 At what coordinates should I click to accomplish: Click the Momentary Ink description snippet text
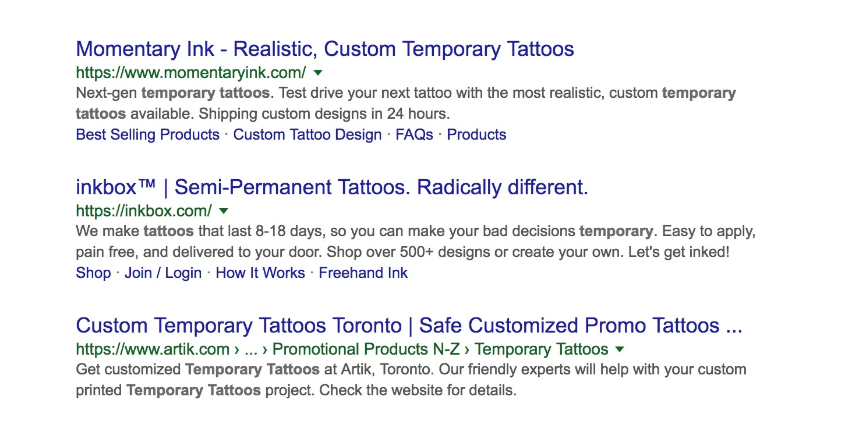click(x=405, y=103)
